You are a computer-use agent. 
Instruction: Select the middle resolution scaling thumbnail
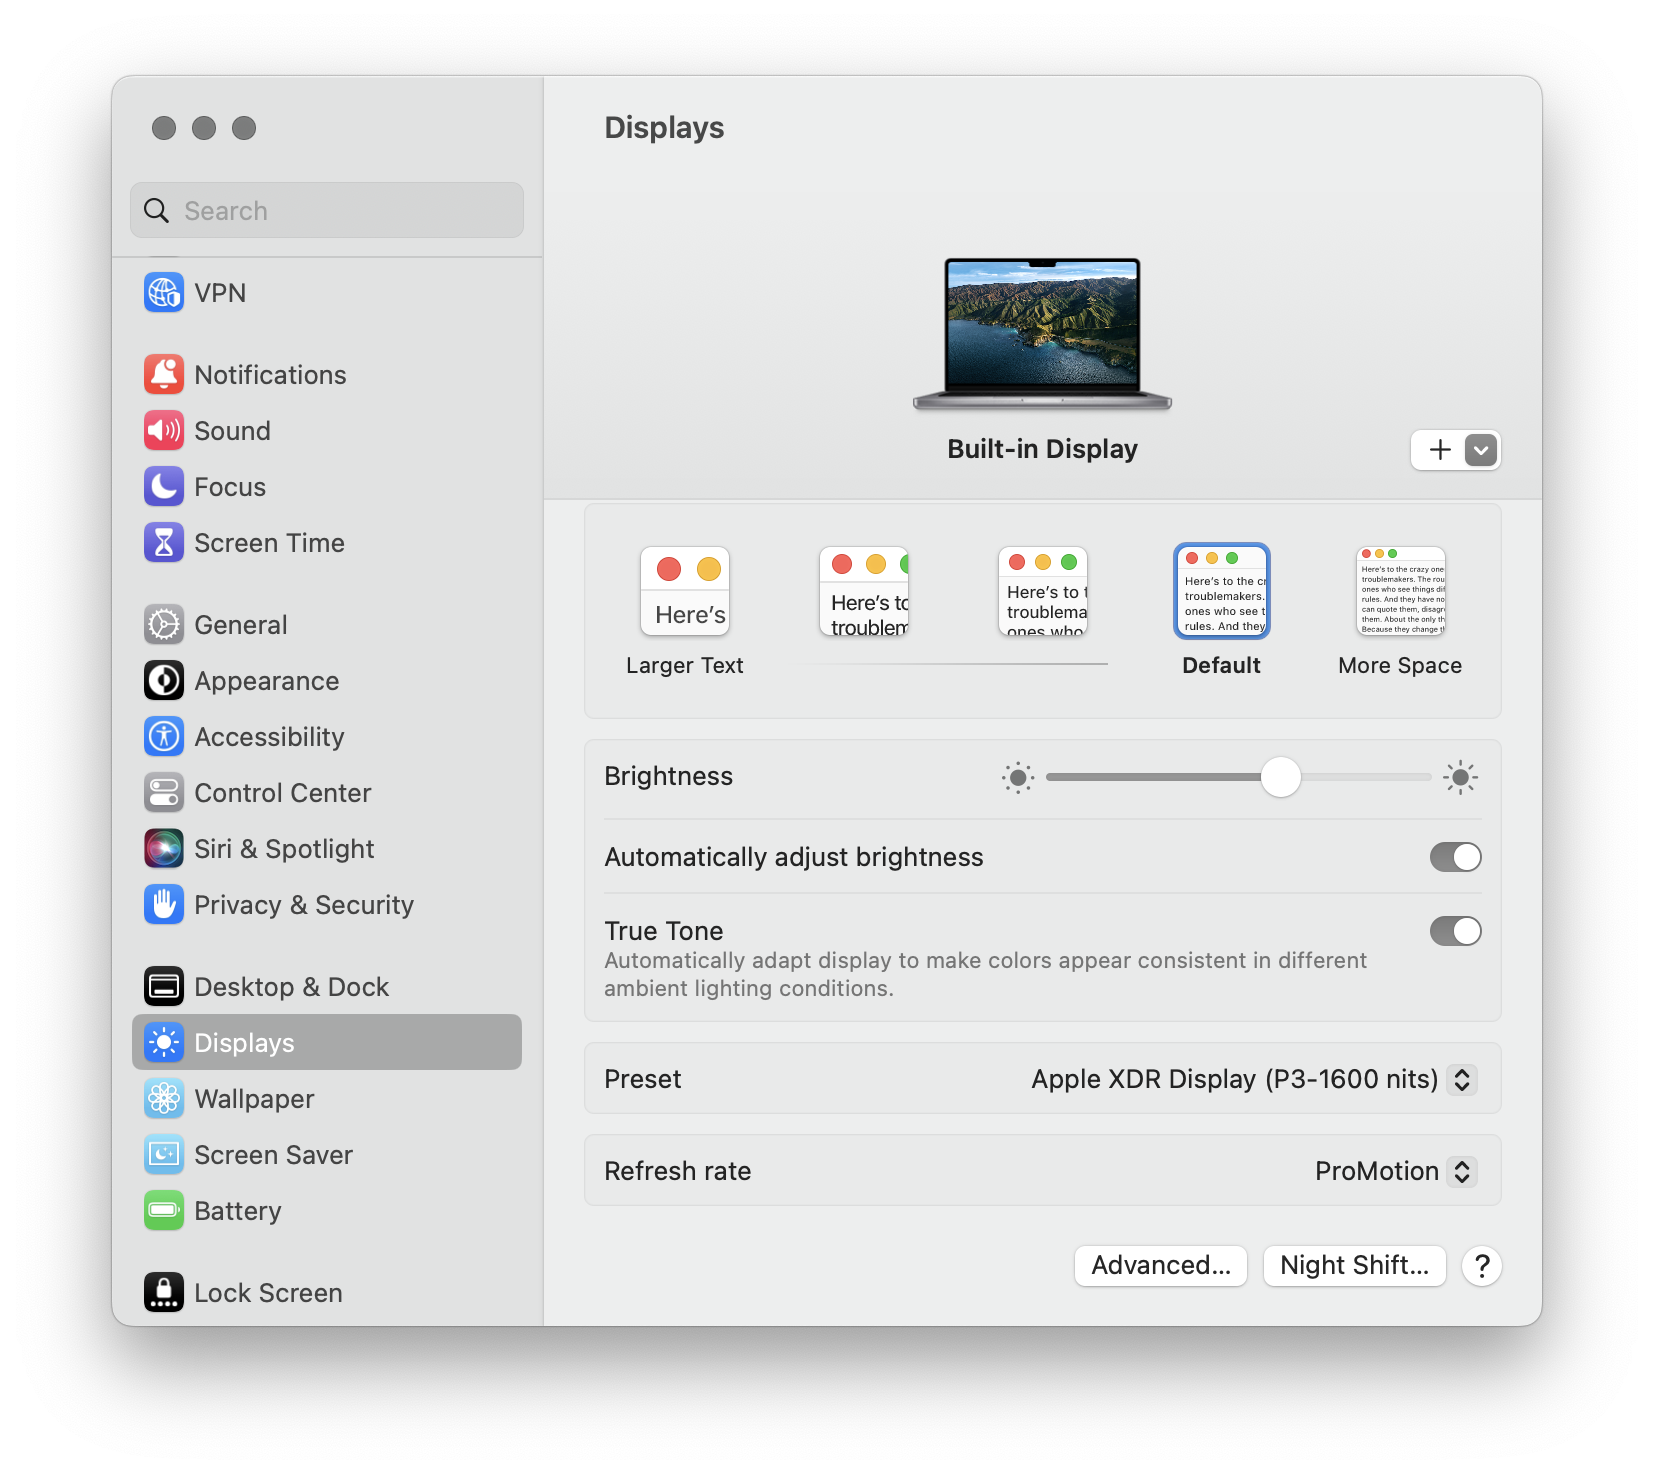[x=1043, y=592]
